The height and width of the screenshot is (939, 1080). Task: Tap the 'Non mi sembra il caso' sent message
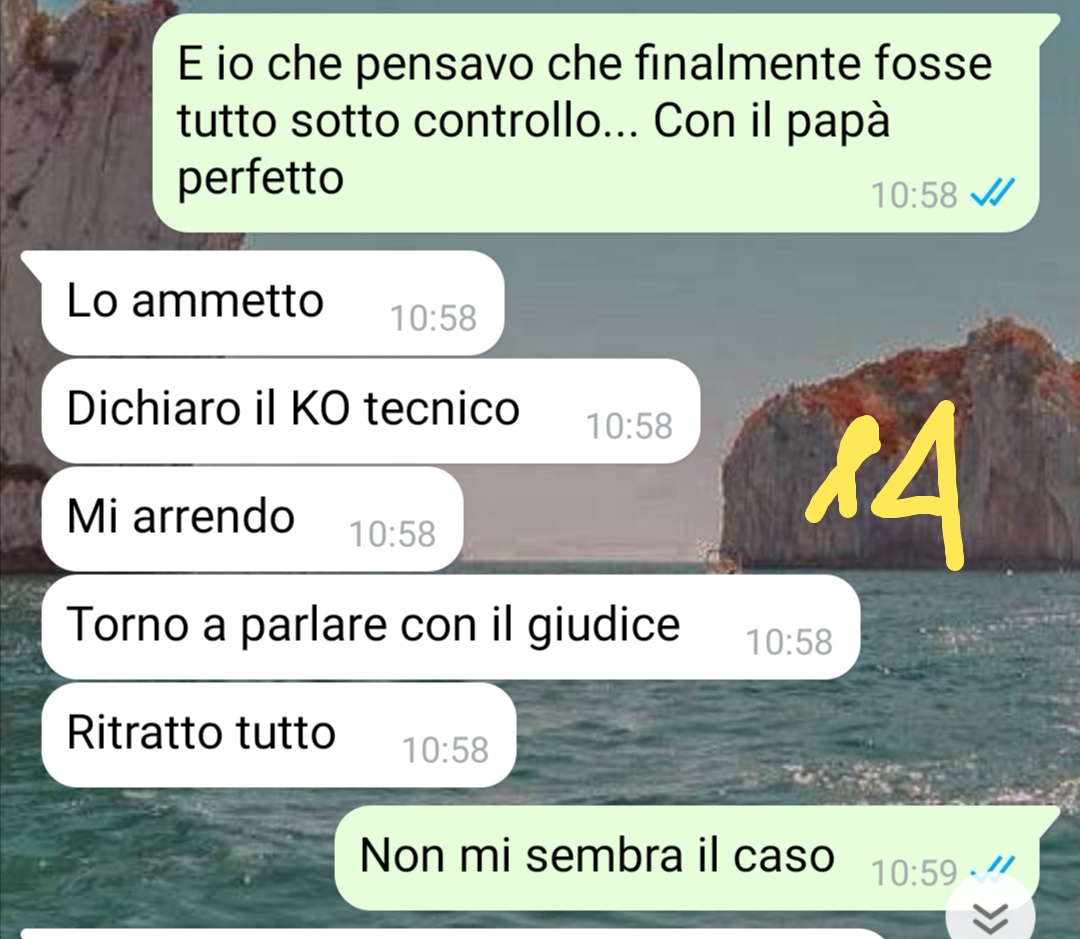[x=696, y=857]
